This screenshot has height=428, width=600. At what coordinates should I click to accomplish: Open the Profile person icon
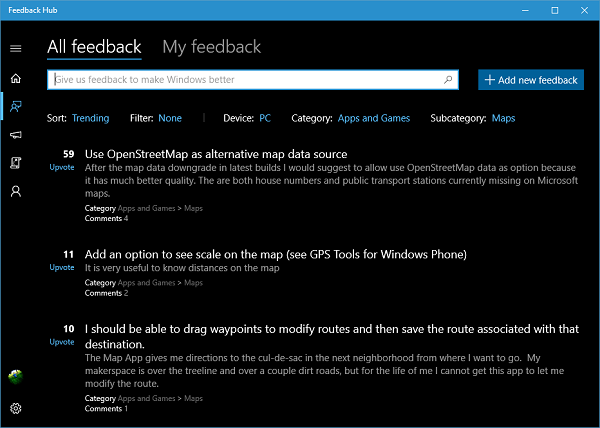coord(16,191)
